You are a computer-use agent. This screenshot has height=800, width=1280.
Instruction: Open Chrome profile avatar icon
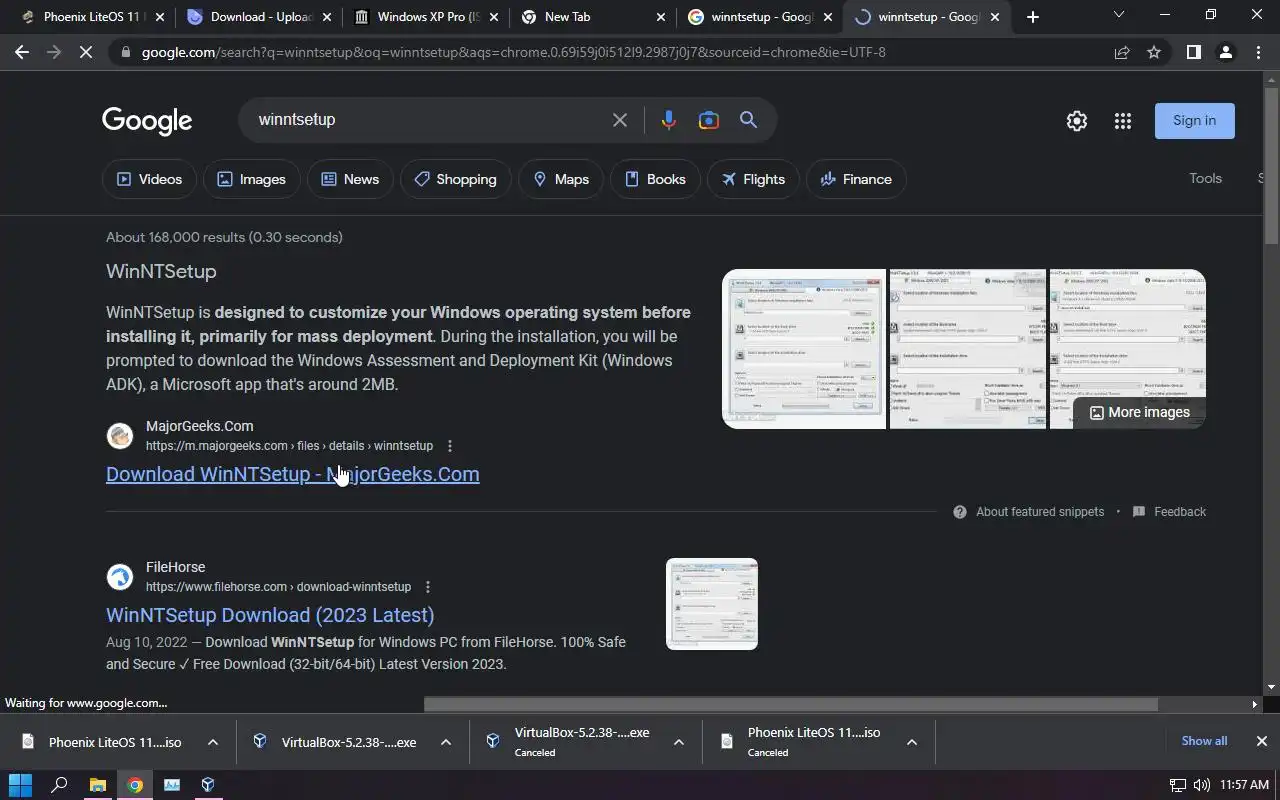click(x=1226, y=52)
